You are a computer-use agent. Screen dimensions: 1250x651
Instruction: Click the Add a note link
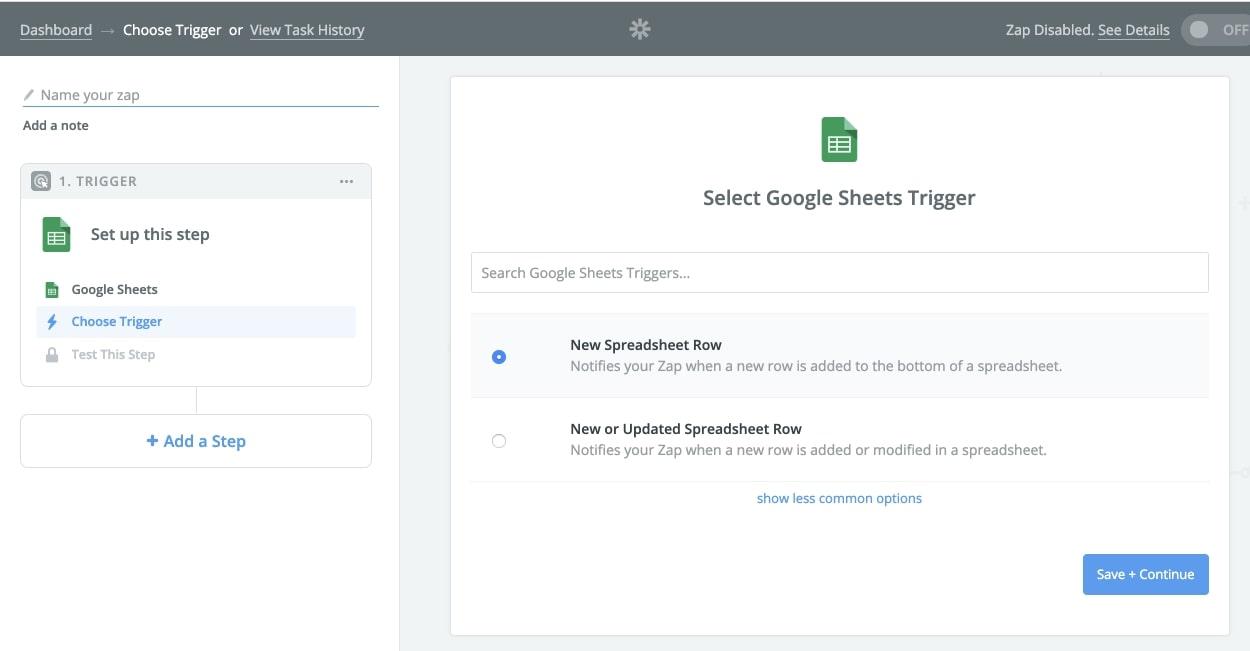tap(56, 125)
